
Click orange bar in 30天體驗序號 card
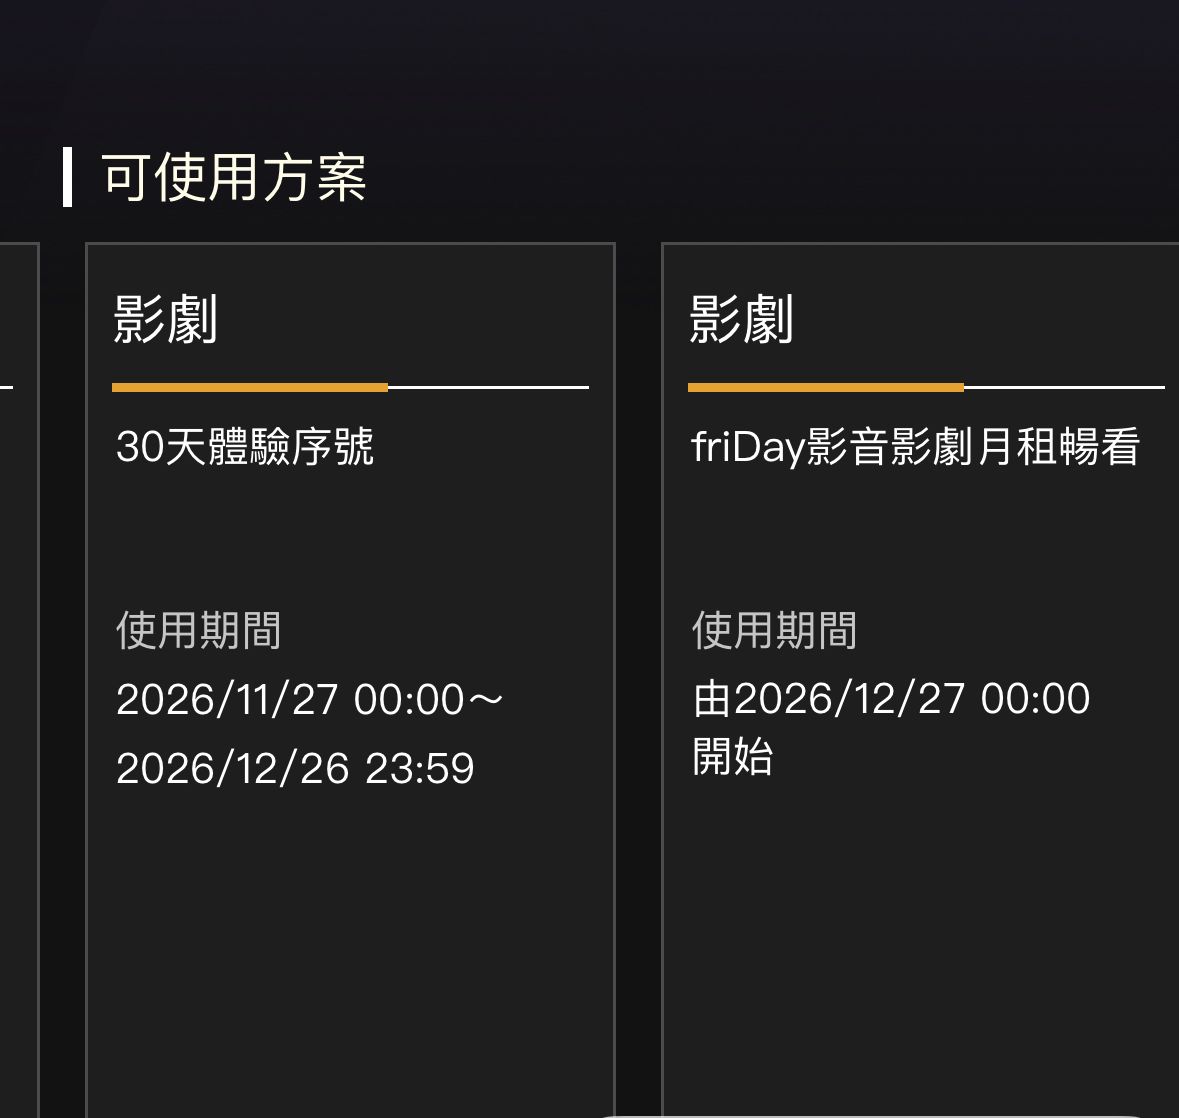pos(249,387)
